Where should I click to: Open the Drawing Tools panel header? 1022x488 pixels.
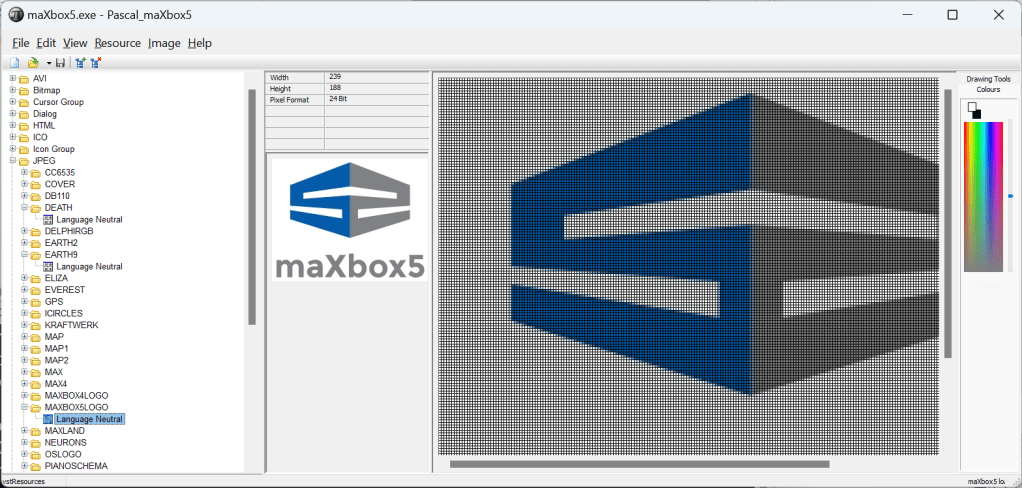tap(988, 79)
